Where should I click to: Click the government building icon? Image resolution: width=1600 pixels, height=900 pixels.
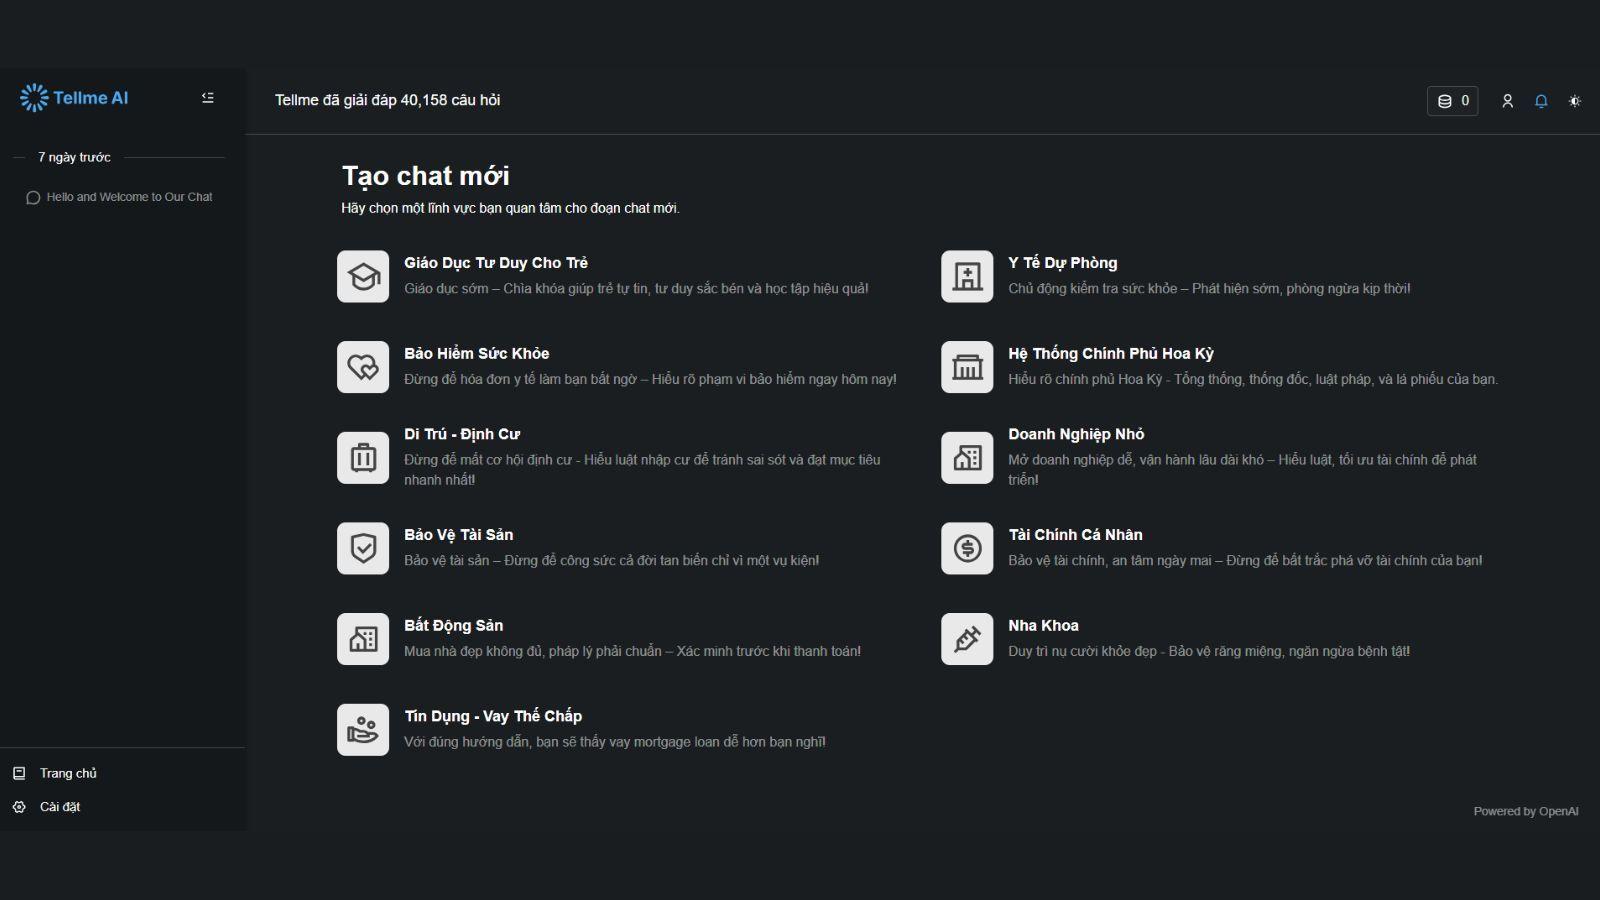tap(967, 367)
